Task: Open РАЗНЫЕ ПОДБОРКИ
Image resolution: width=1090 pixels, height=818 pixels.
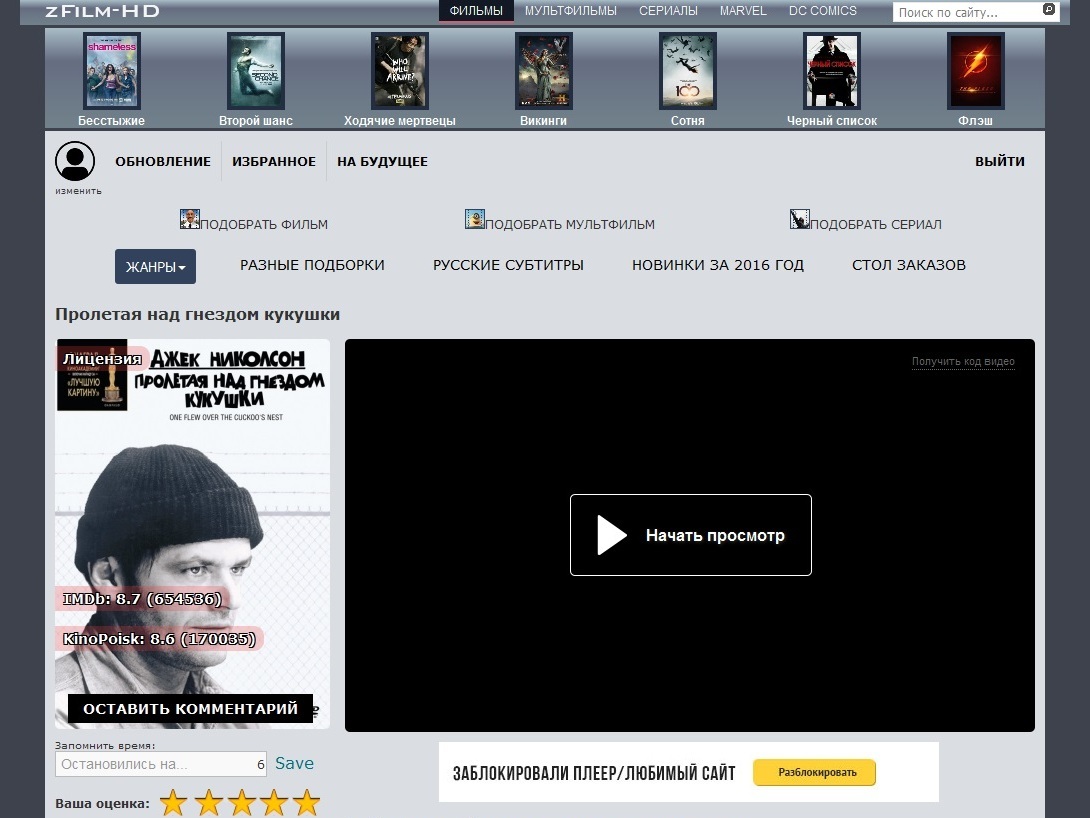Action: 312,265
